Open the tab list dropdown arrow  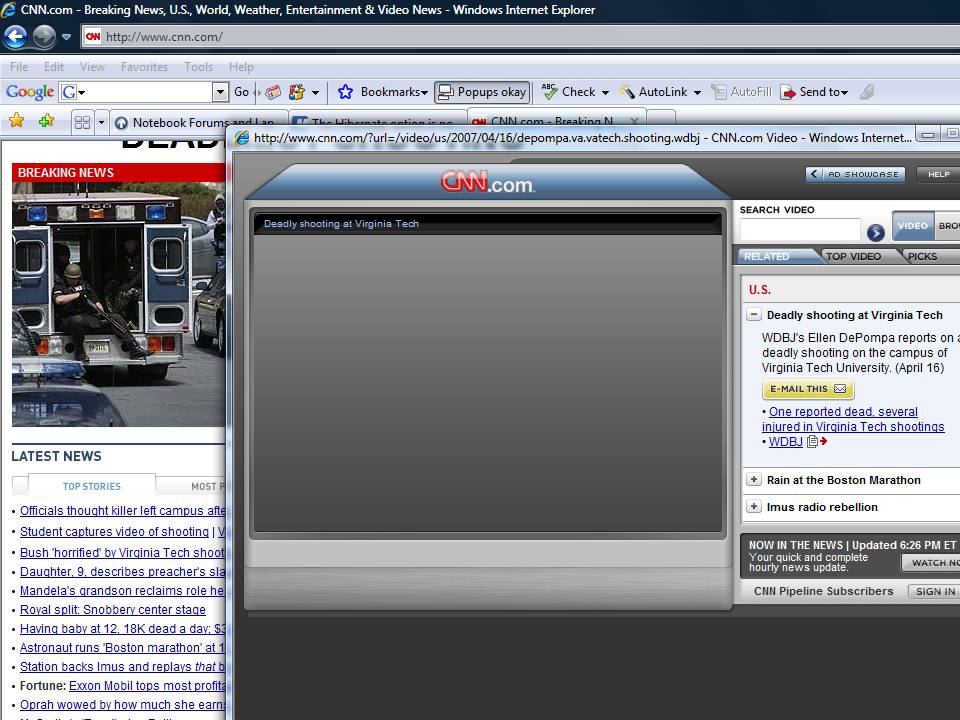click(101, 122)
